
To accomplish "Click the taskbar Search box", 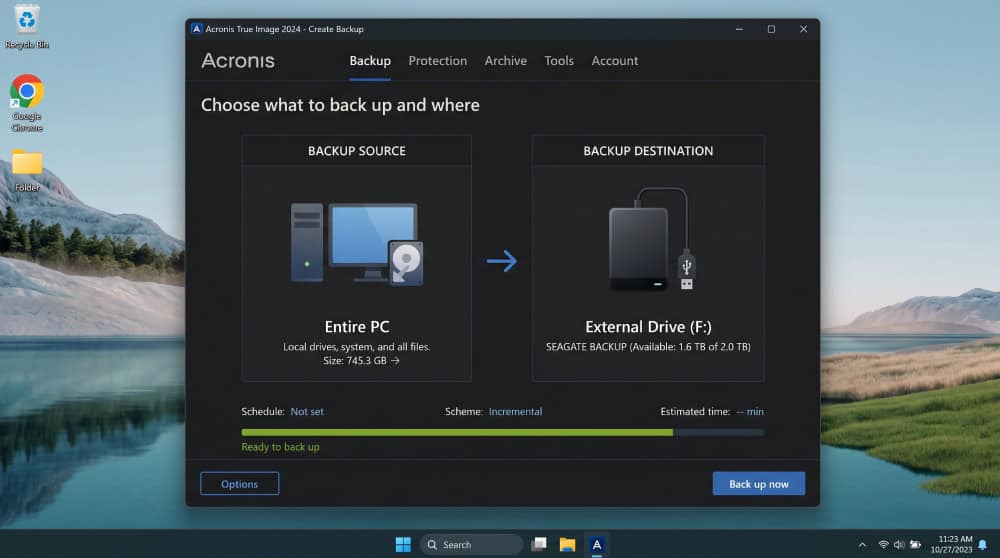I will [472, 545].
